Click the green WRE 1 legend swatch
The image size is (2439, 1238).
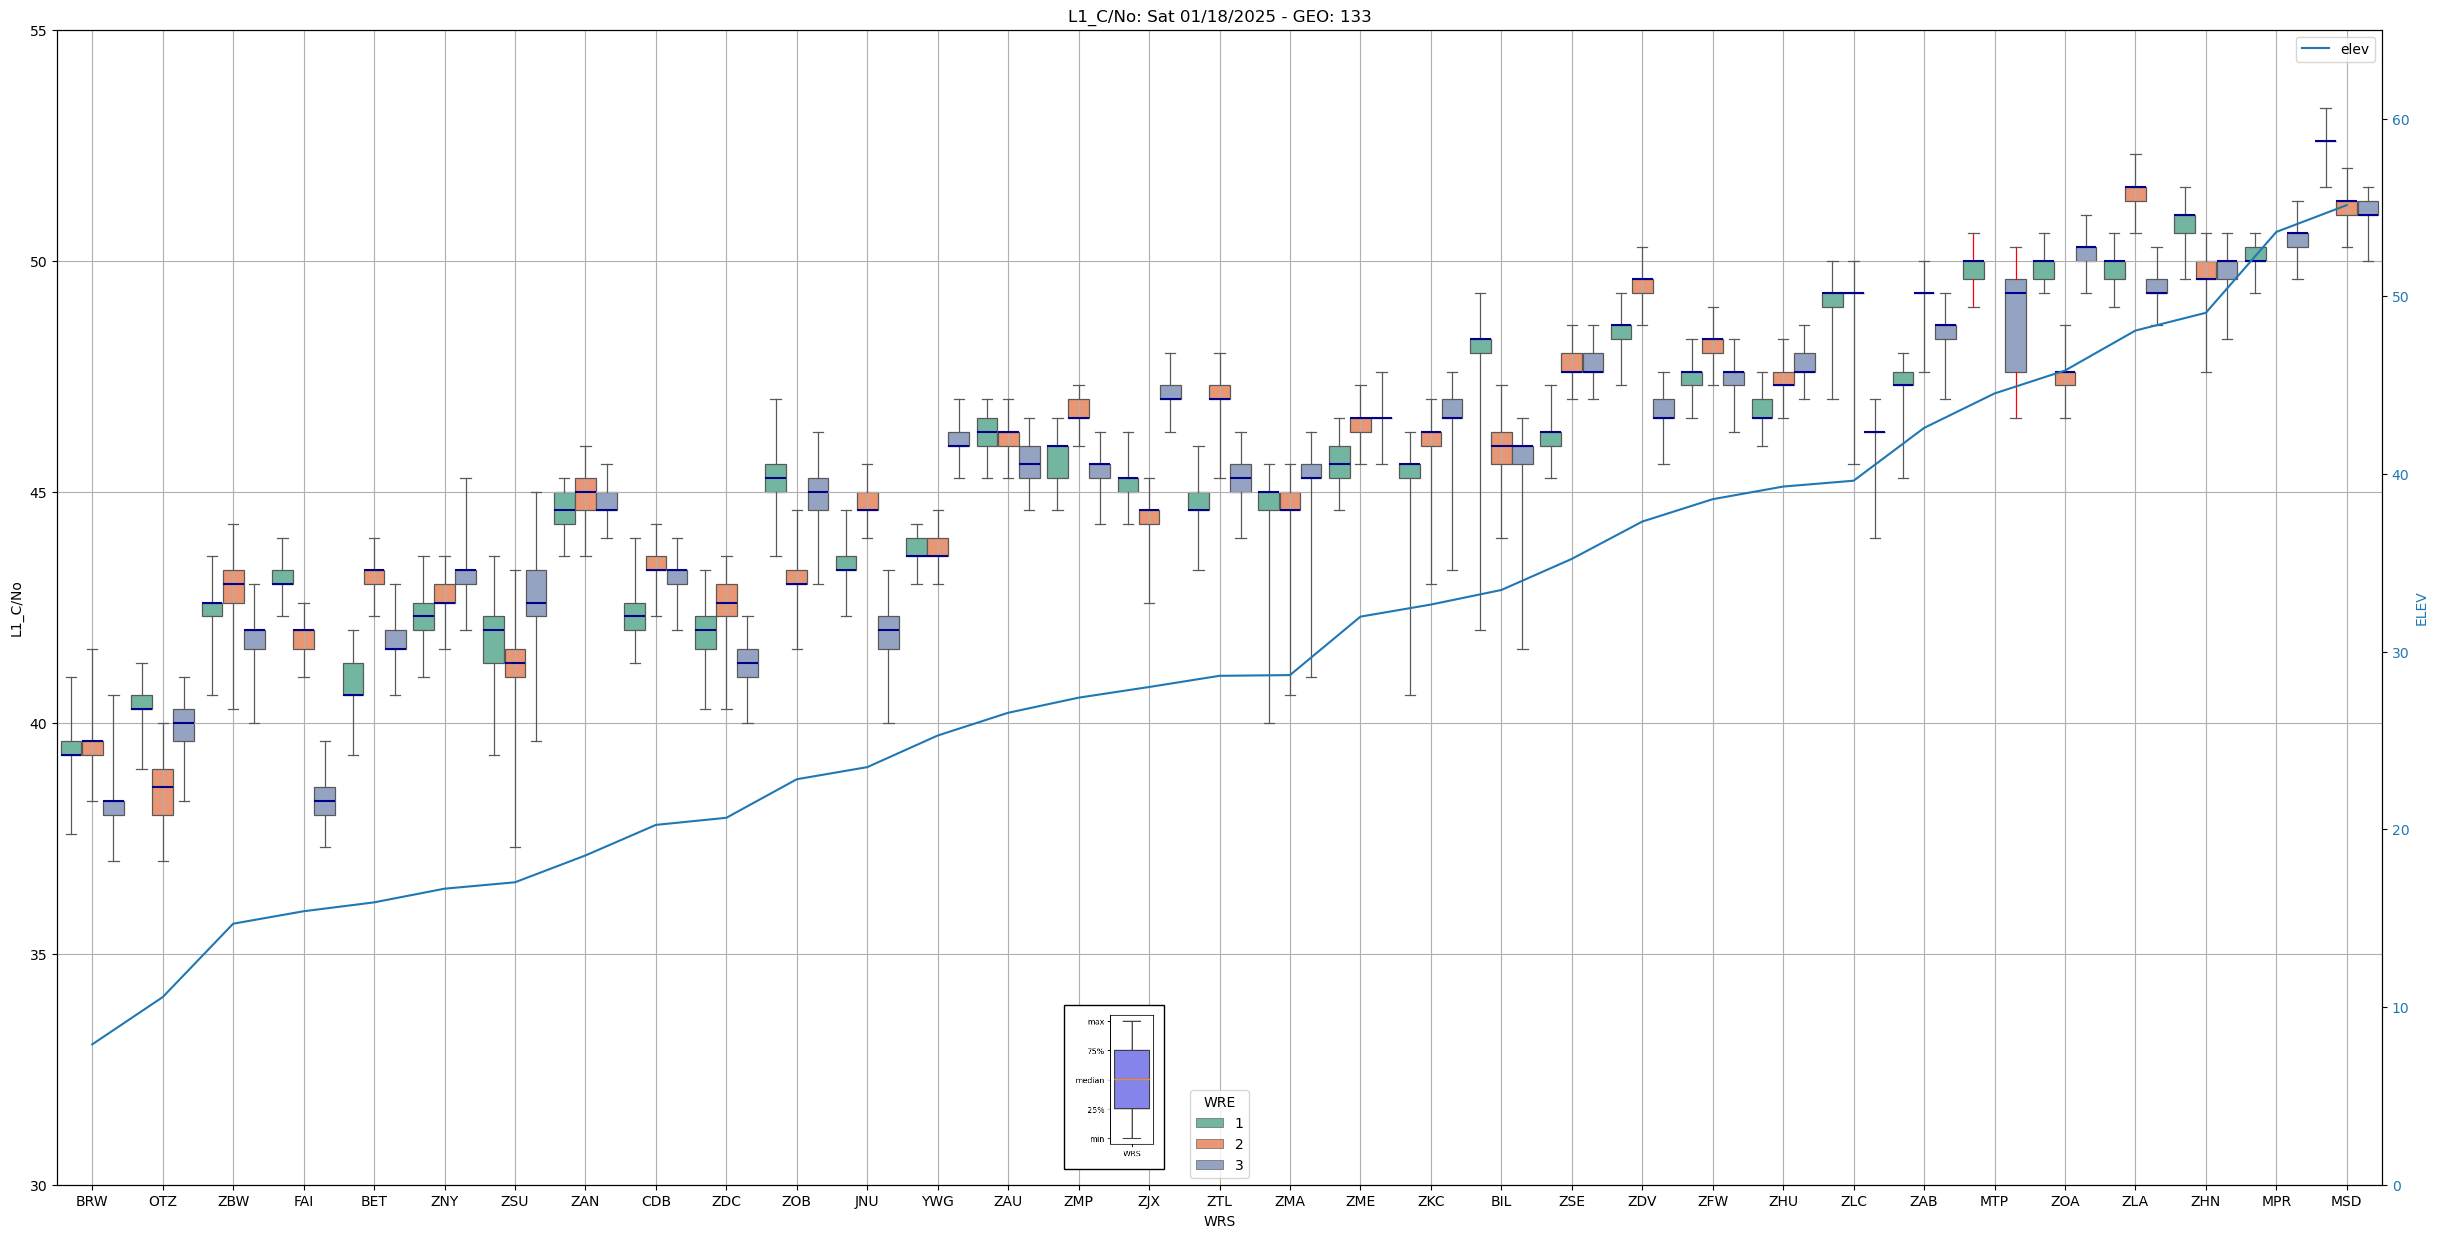pyautogui.click(x=1209, y=1123)
